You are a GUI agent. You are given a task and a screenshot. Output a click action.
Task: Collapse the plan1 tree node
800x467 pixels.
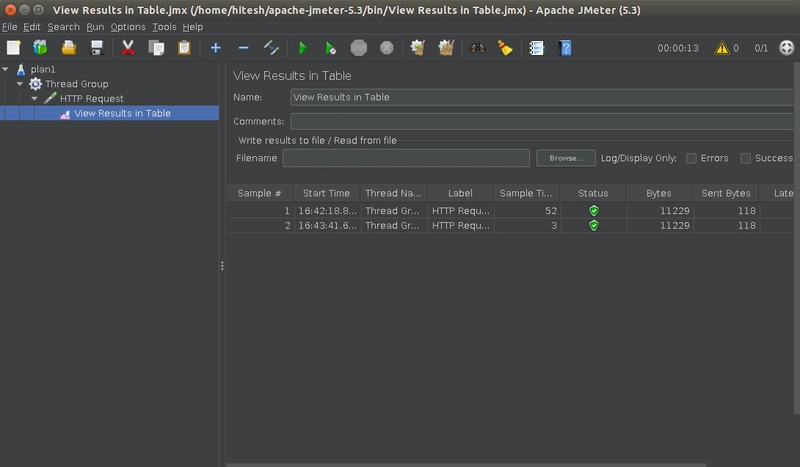click(6, 69)
